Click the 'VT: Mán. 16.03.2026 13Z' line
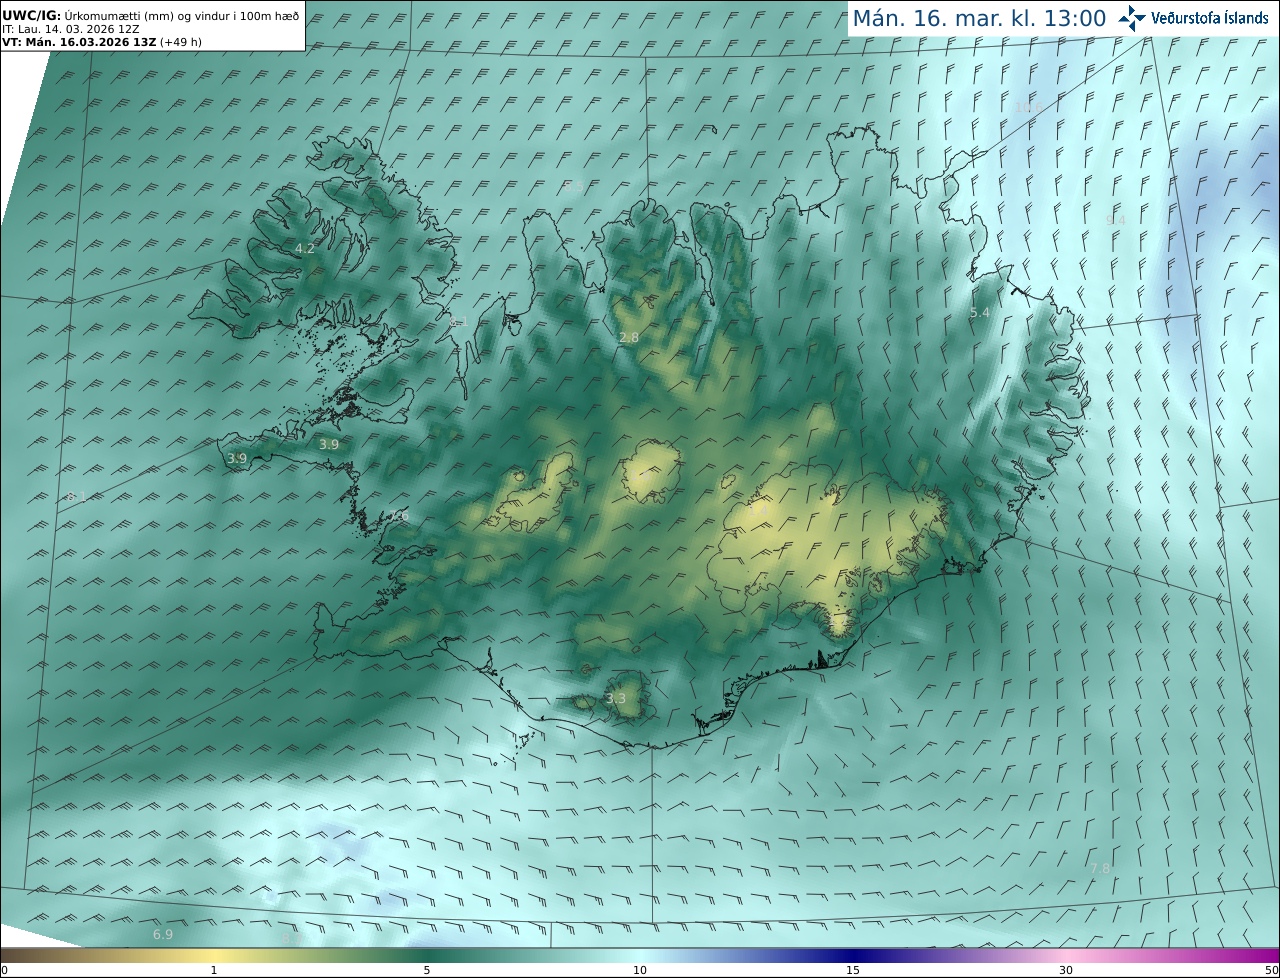The height and width of the screenshot is (978, 1280). coord(101,42)
